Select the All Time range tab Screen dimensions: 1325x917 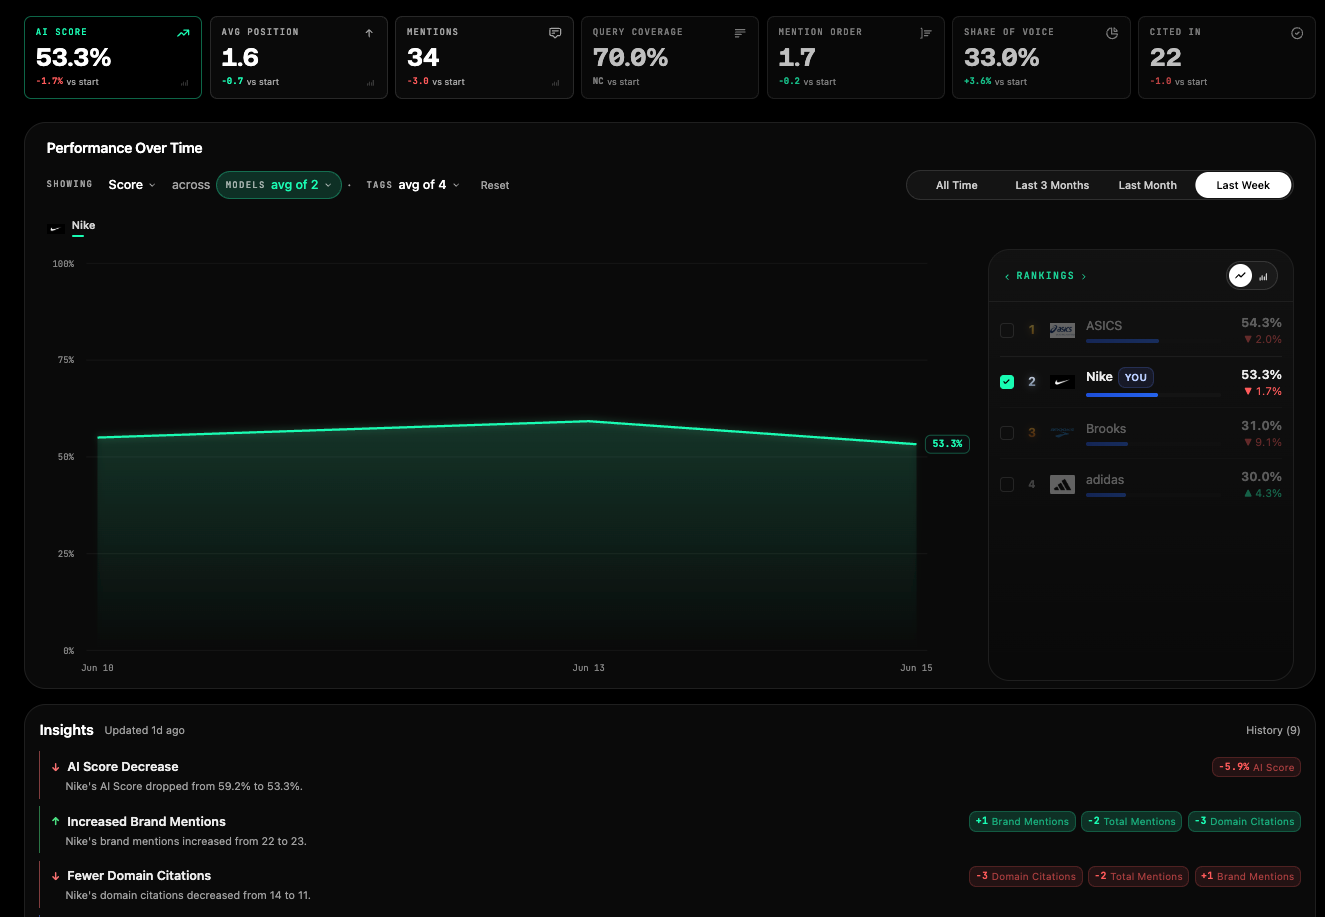pos(957,185)
